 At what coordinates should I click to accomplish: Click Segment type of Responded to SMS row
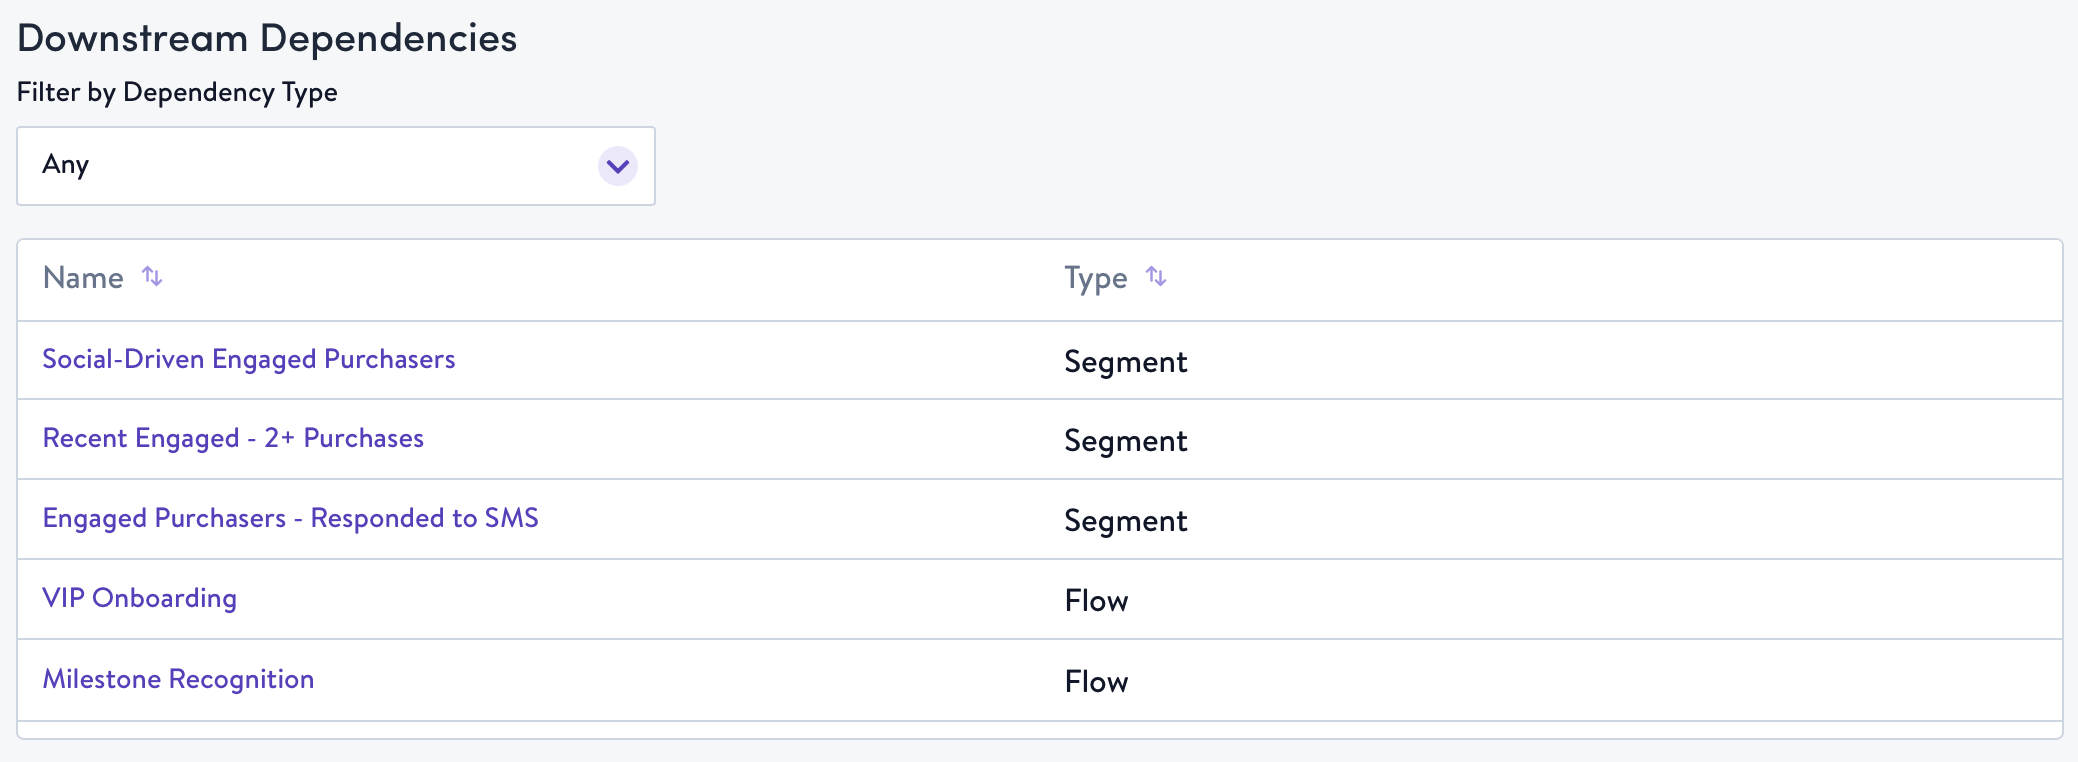(1125, 521)
